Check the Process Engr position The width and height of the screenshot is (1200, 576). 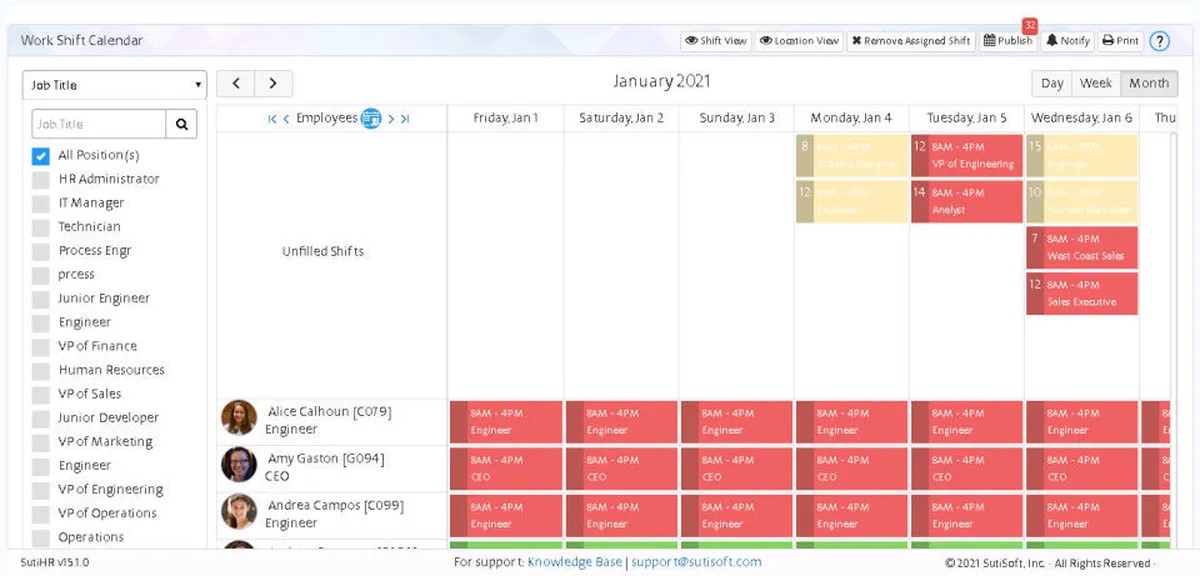click(x=40, y=251)
